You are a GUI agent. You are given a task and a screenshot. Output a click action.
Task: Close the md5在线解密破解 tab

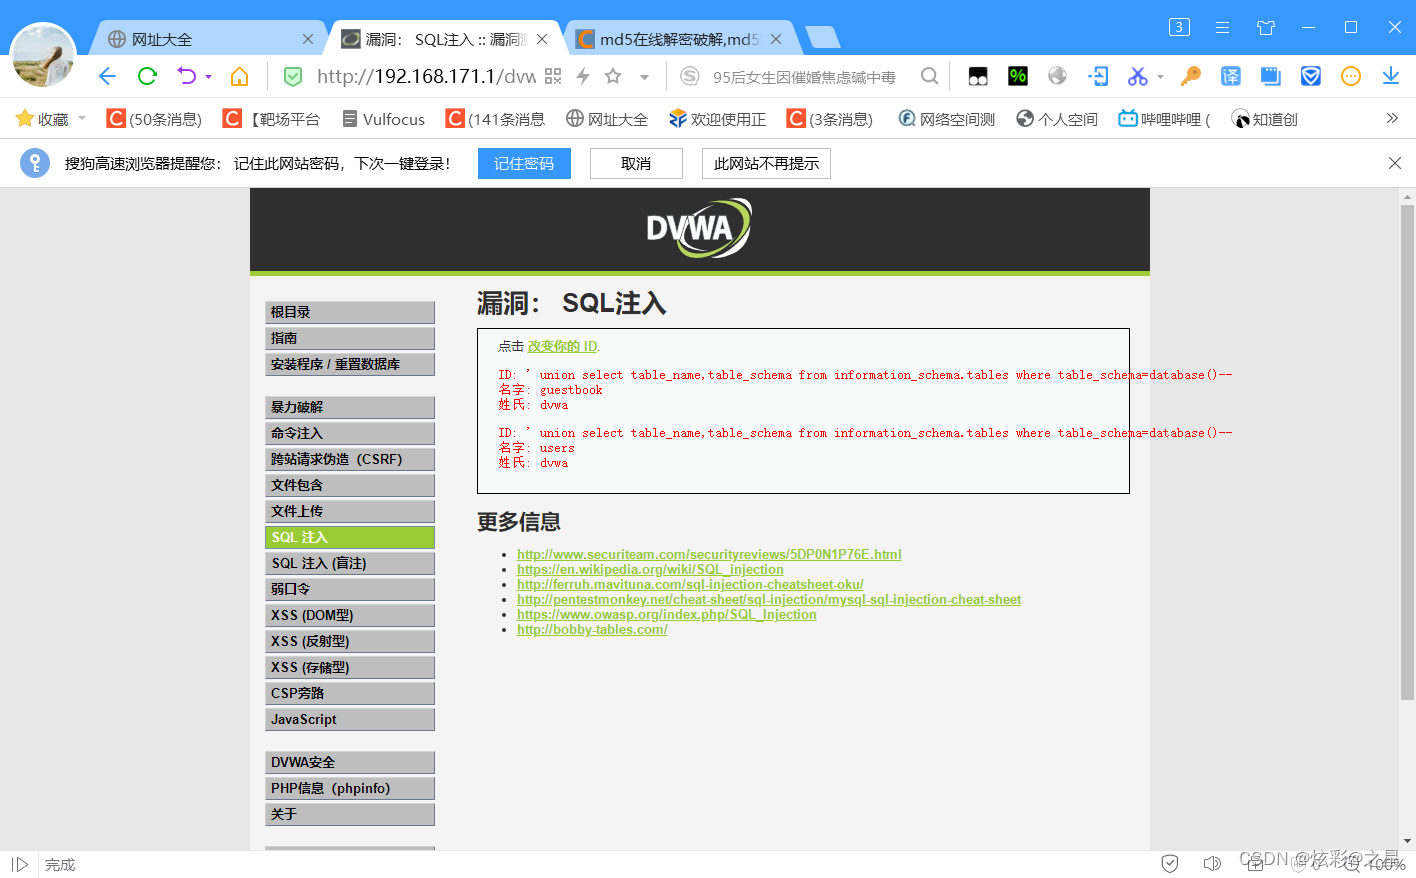pyautogui.click(x=776, y=39)
